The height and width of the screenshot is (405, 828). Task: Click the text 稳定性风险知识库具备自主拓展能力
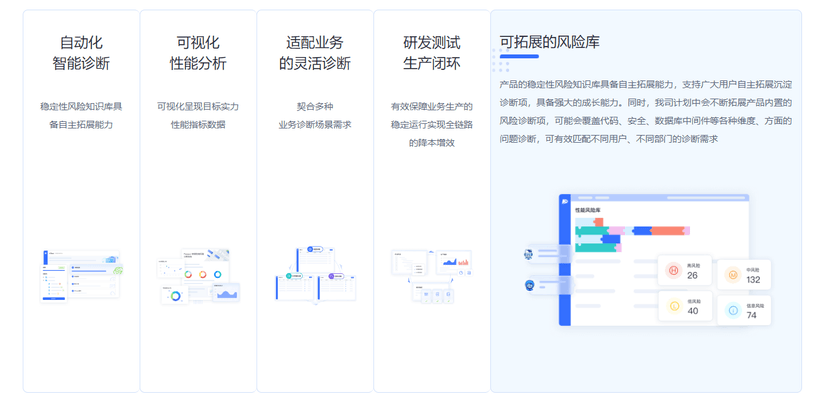pyautogui.click(x=81, y=116)
